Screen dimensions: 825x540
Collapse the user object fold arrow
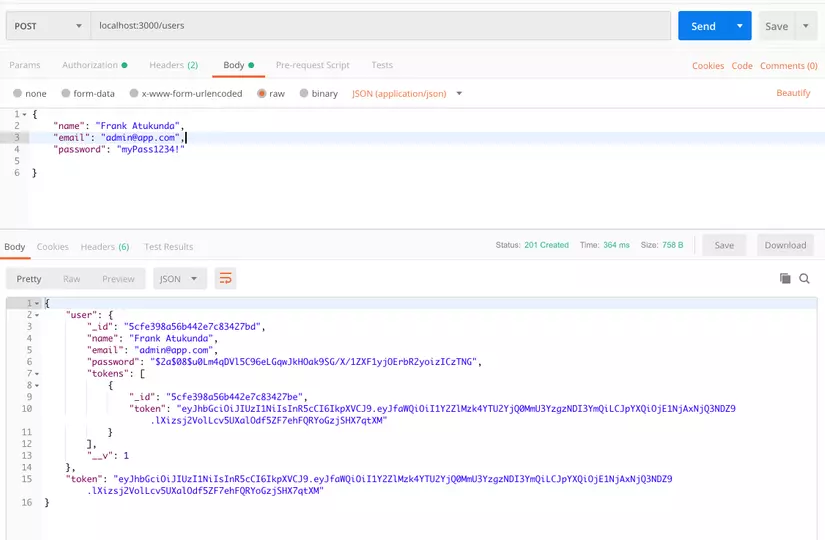point(37,315)
